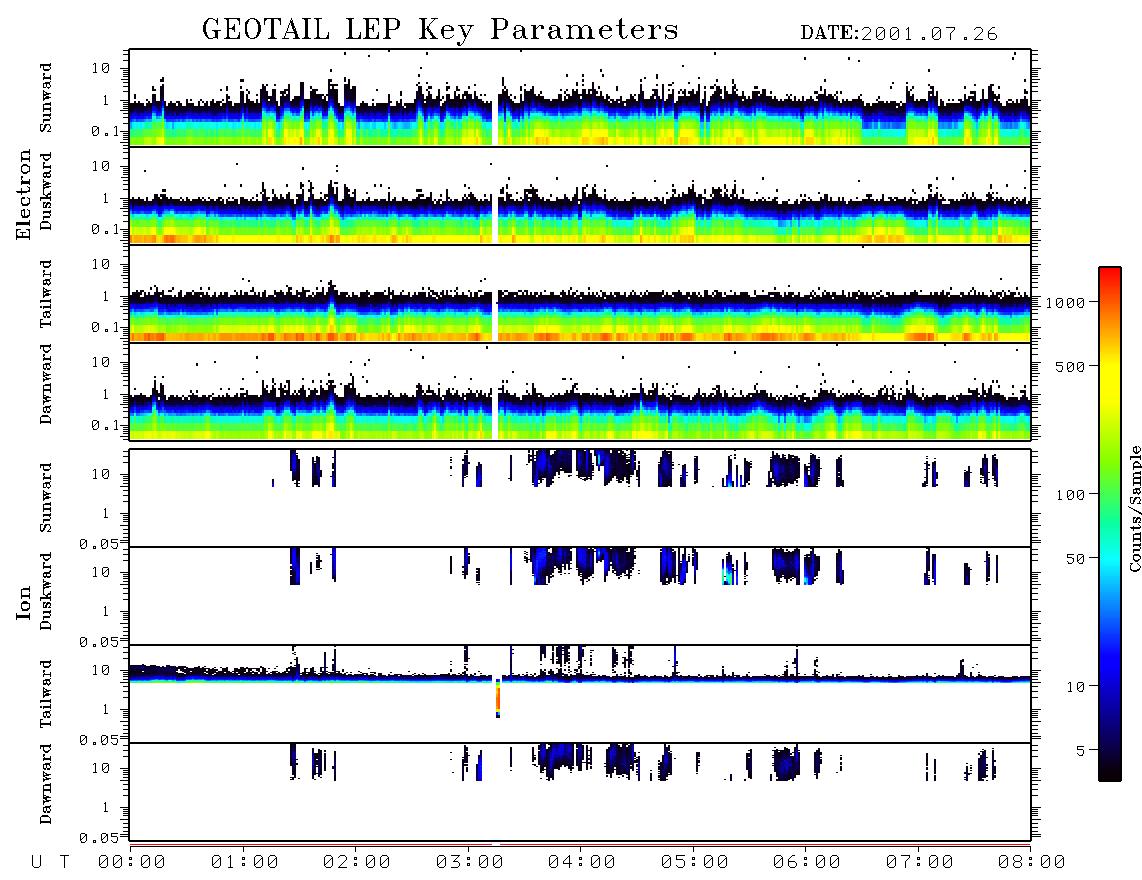
Task: Click the Electron Sunward spectrogram panel
Action: pos(580,98)
